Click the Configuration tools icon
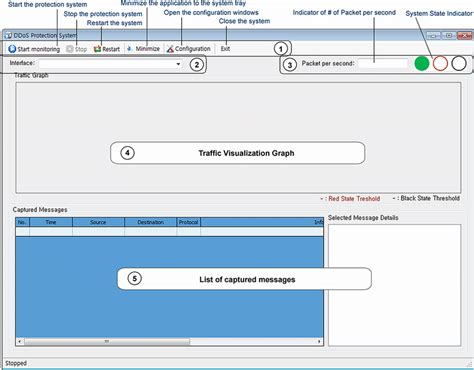This screenshot has width=474, height=370. (170, 49)
